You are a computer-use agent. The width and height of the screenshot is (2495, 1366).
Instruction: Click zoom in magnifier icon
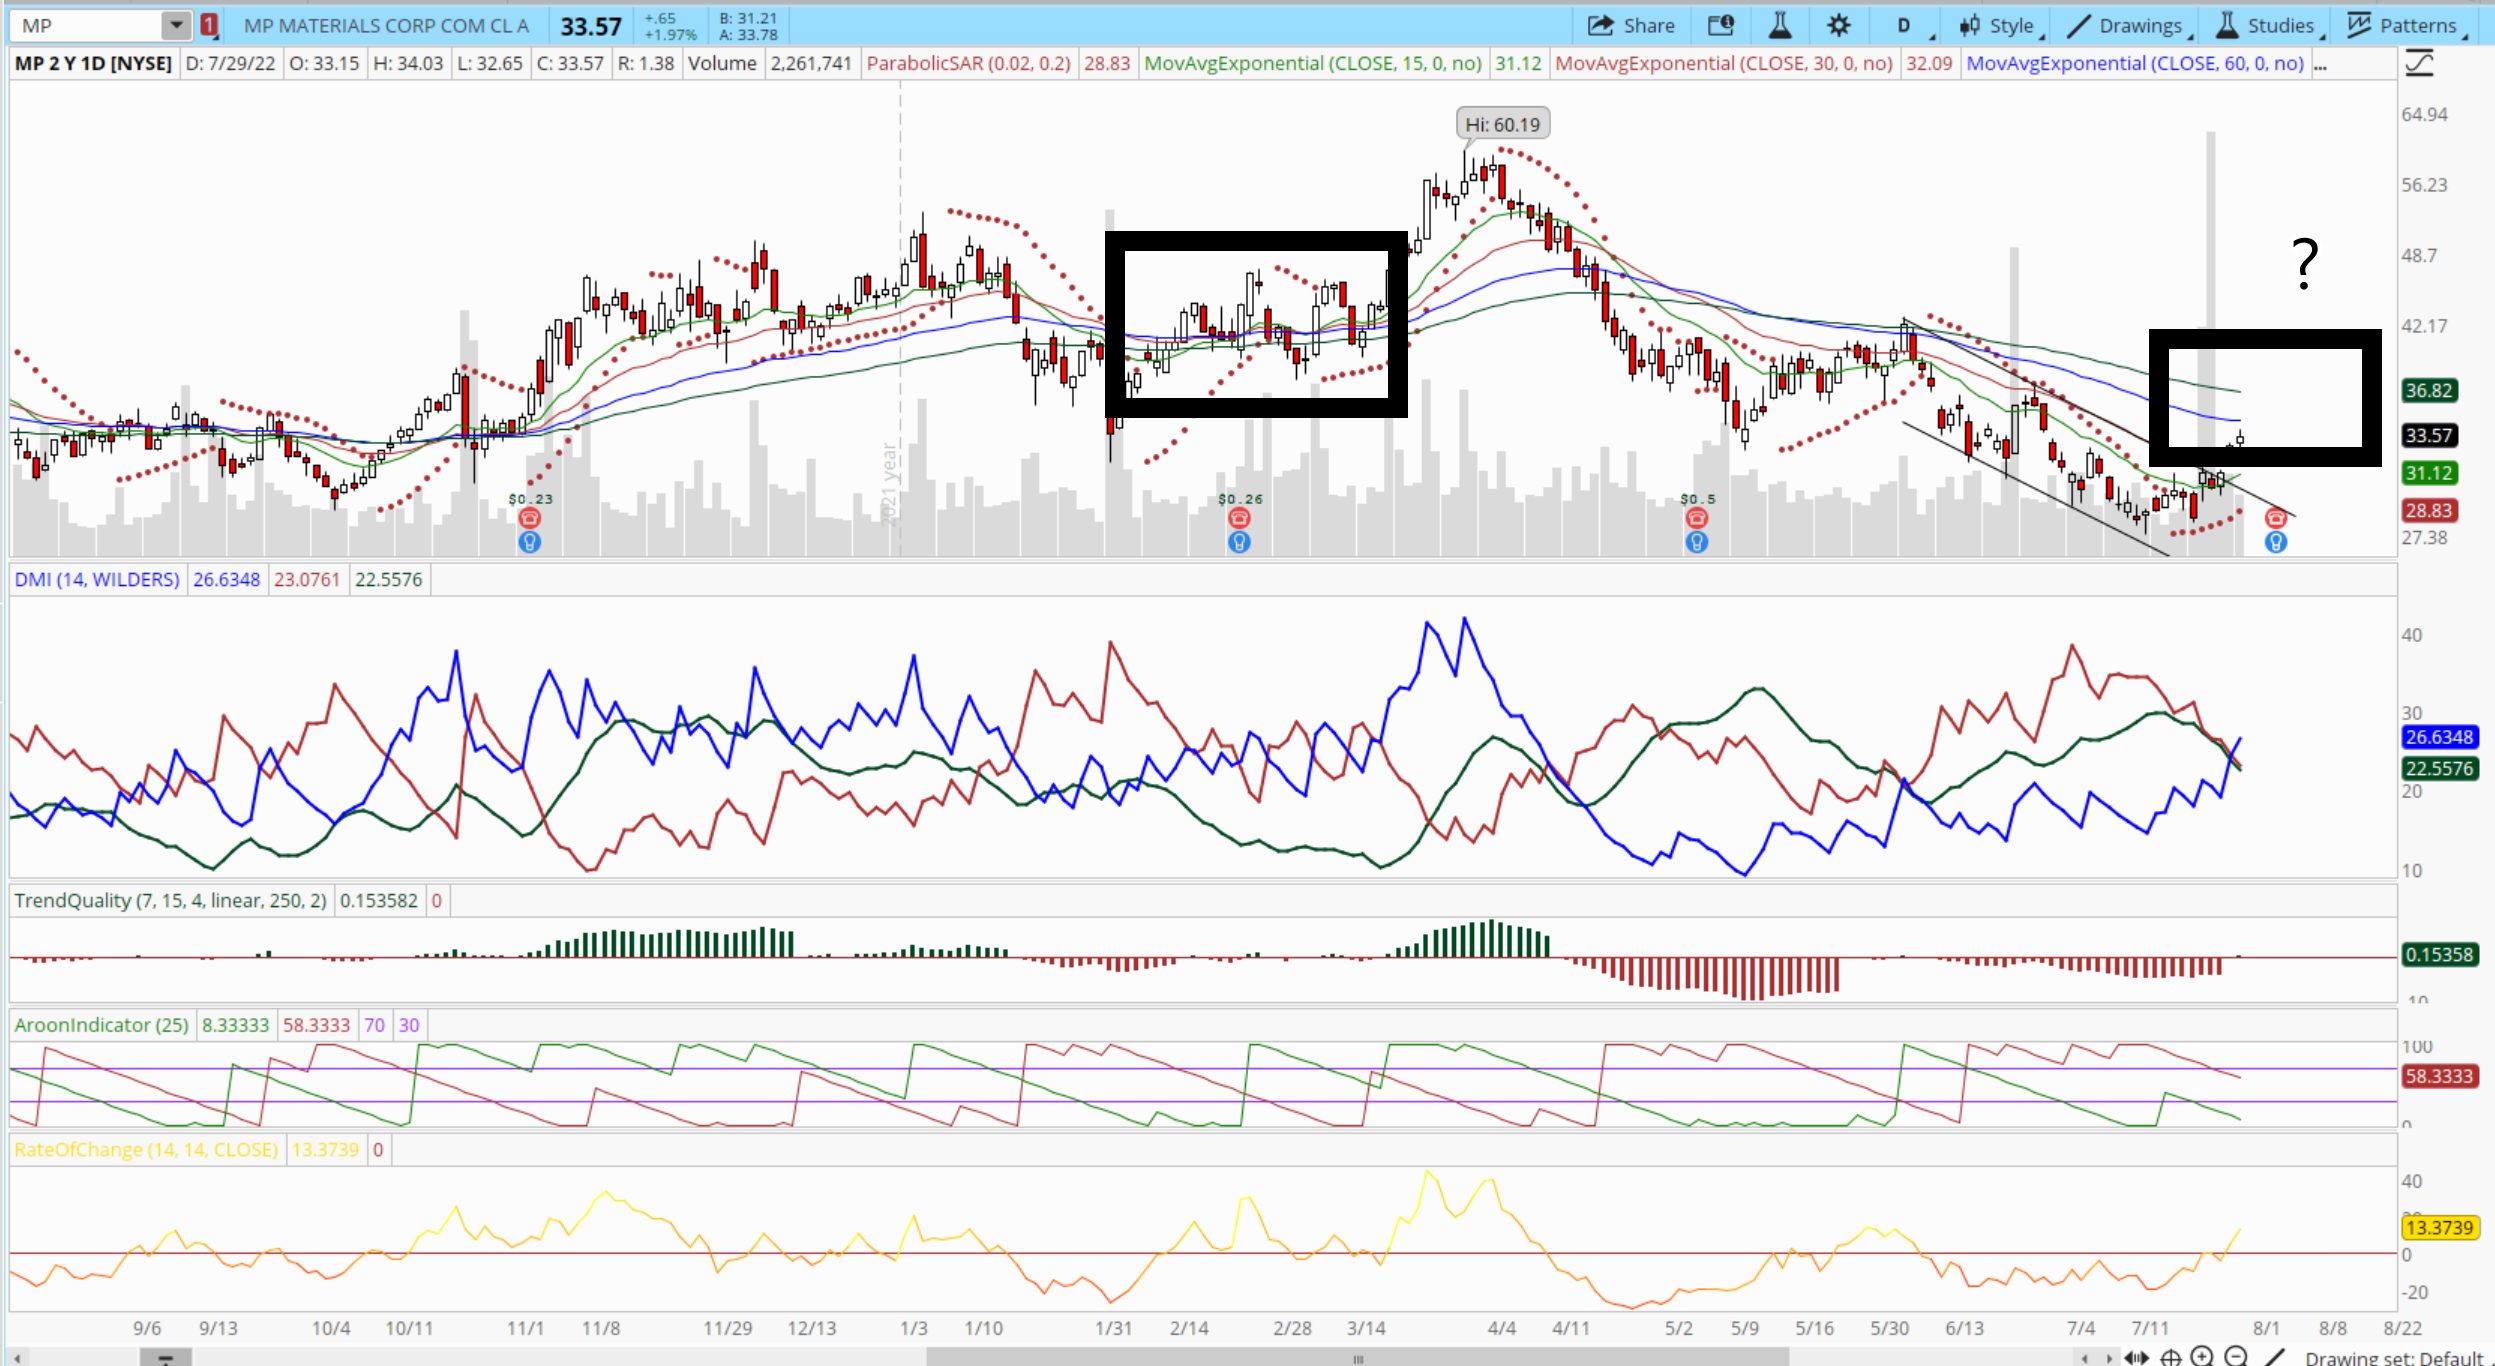tap(2202, 1357)
